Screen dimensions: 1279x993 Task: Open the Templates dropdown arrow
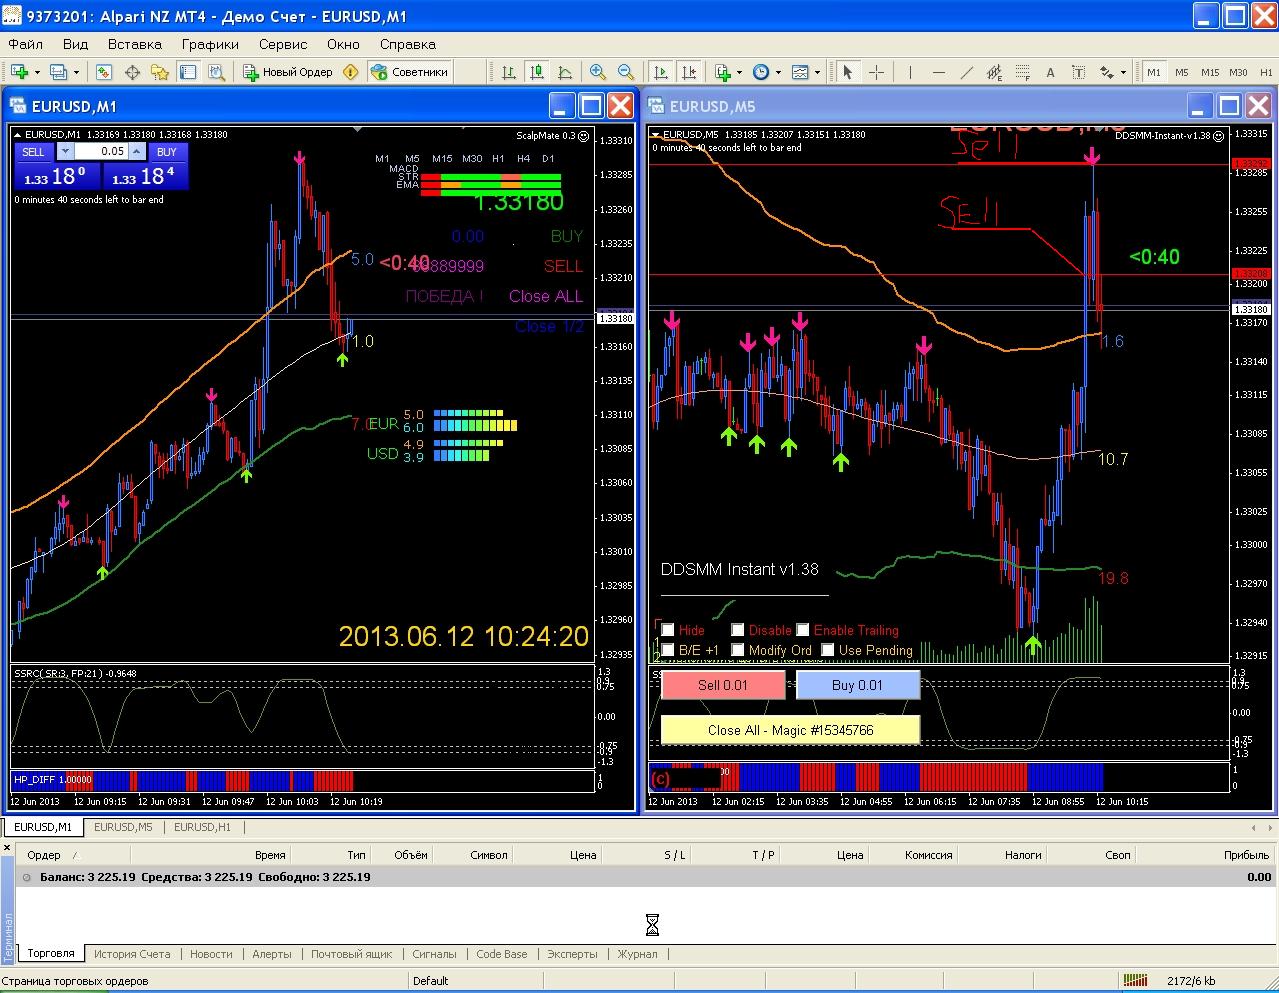(817, 72)
